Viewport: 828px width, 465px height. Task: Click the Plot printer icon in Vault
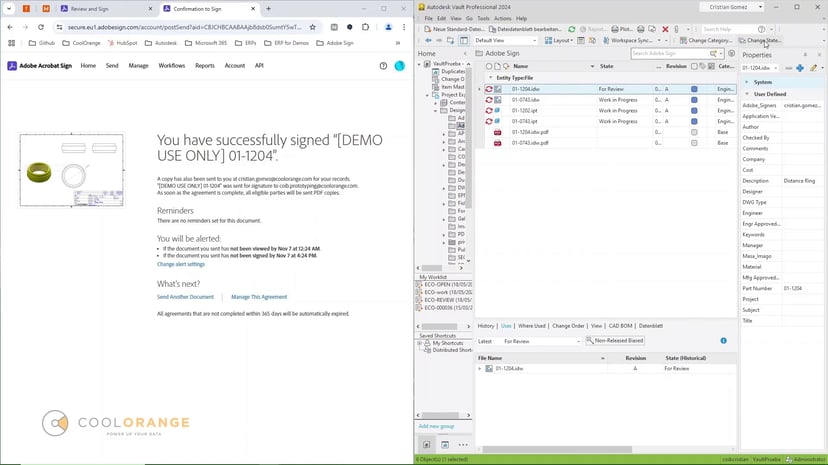[615, 29]
